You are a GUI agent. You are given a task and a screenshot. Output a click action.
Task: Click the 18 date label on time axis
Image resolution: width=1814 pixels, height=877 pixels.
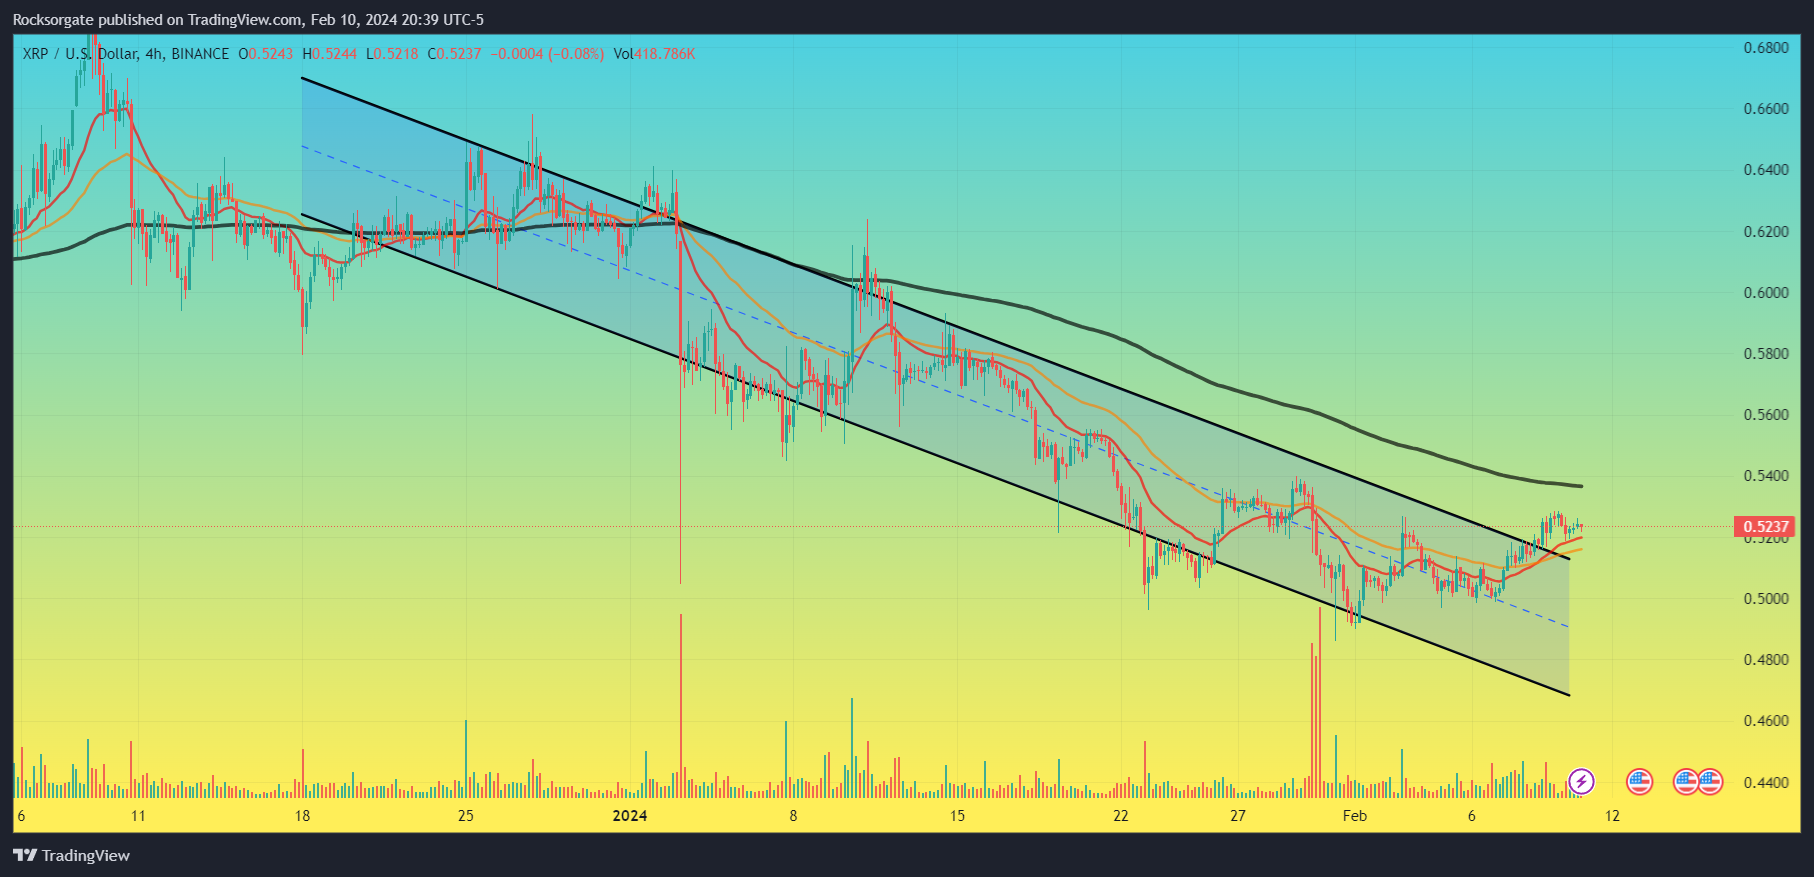[x=302, y=816]
